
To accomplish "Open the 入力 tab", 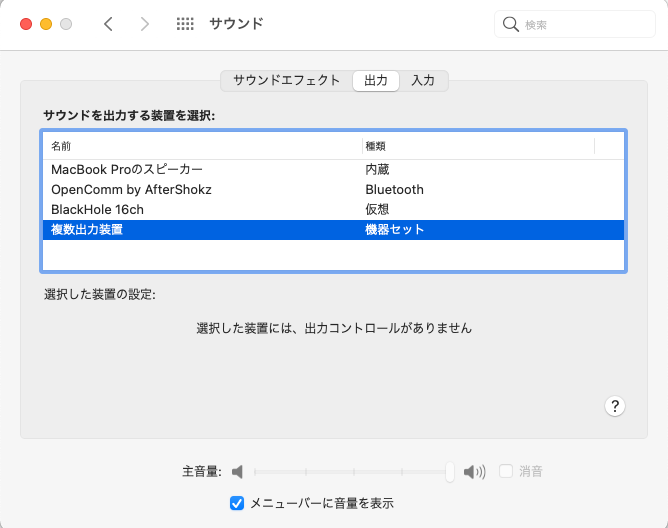I will pyautogui.click(x=423, y=81).
